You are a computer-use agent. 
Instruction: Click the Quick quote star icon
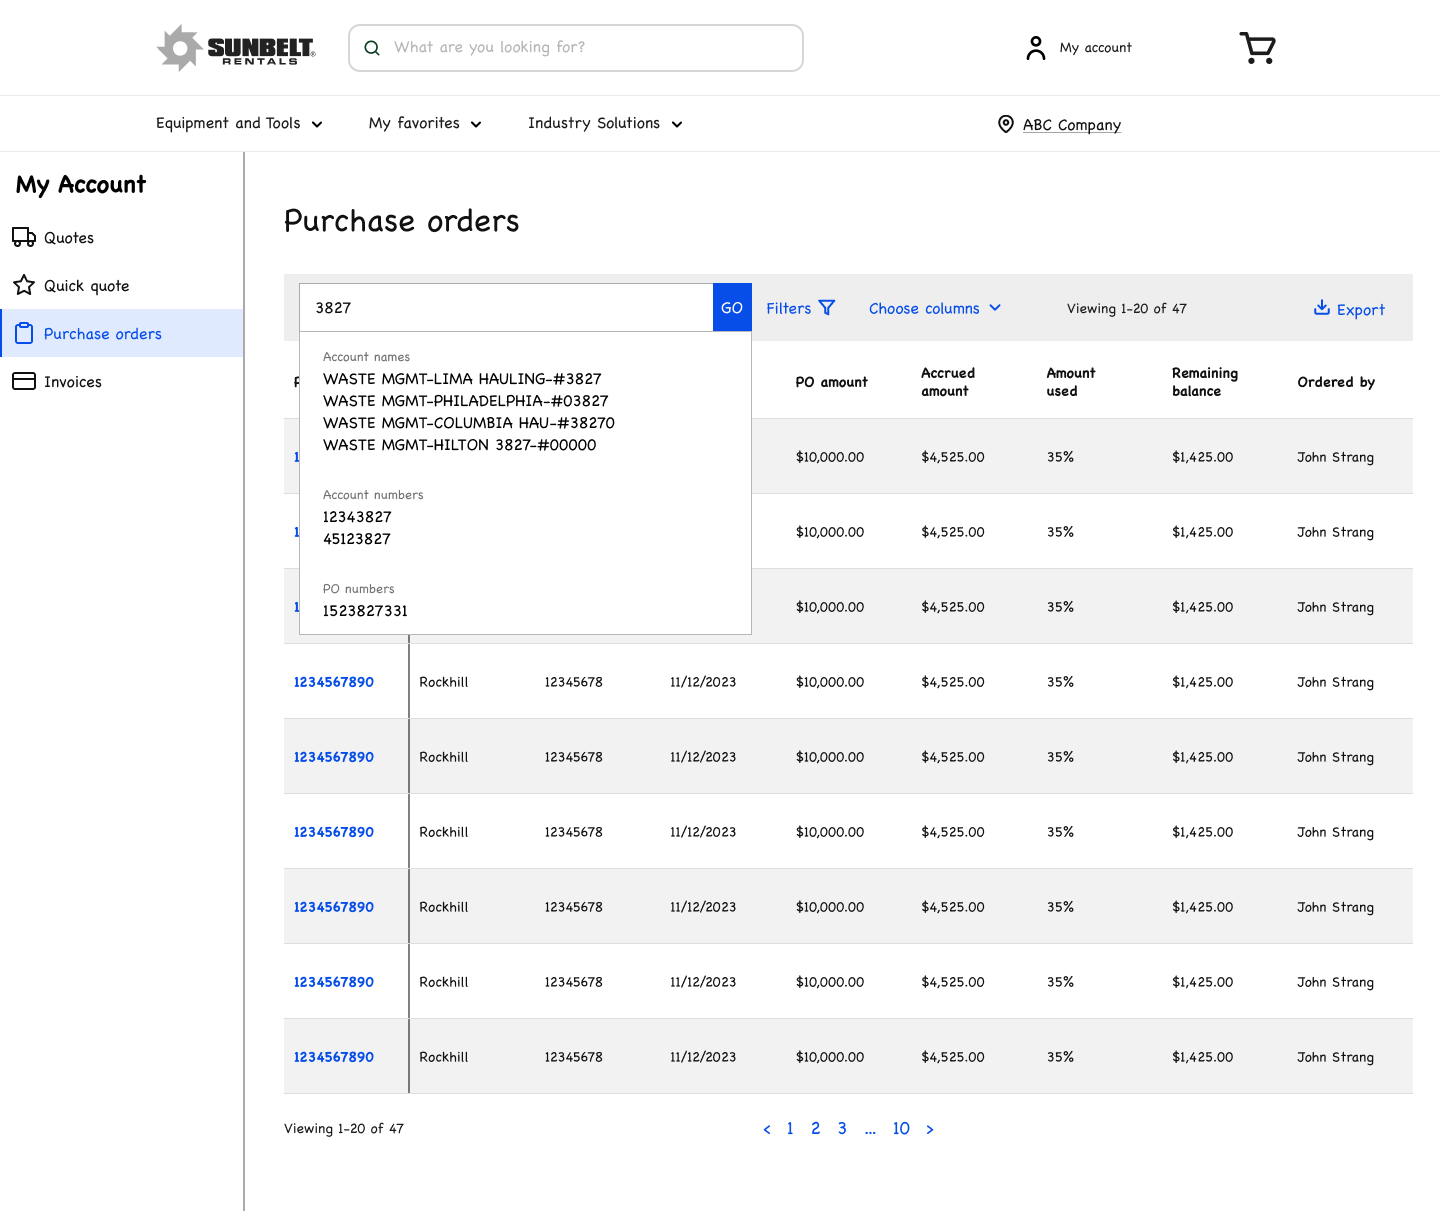[x=24, y=285]
